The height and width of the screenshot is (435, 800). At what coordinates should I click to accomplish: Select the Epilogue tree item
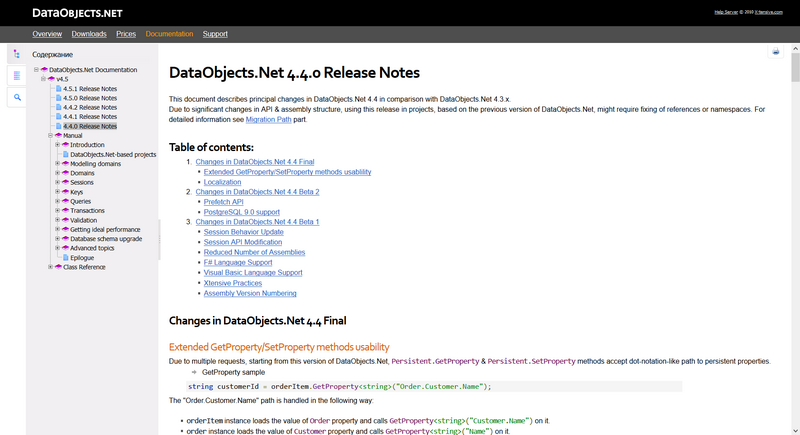click(82, 258)
